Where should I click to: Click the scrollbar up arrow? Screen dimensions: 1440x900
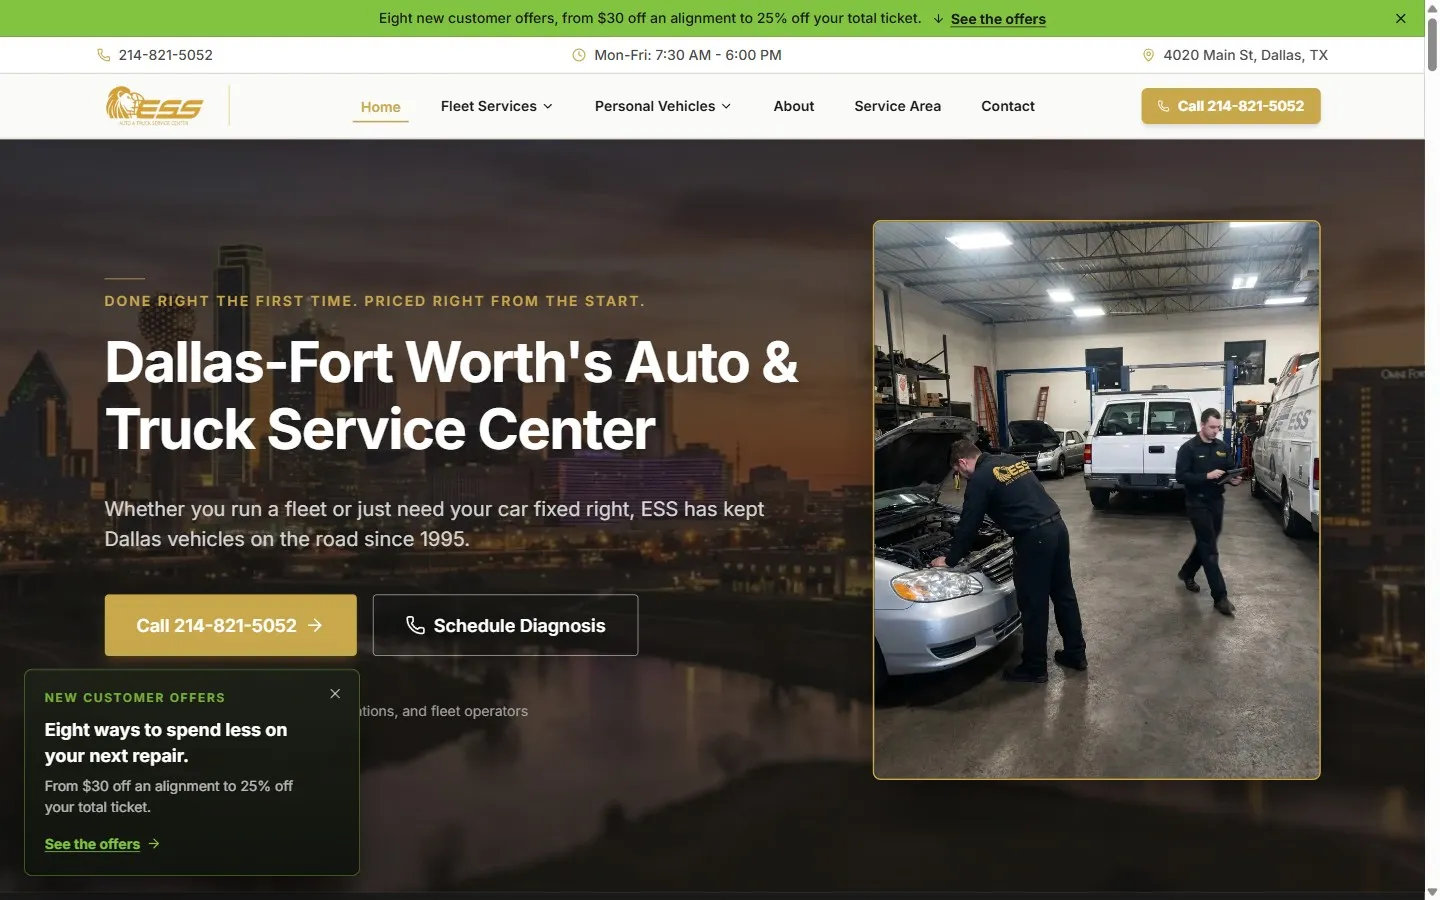click(x=1432, y=6)
